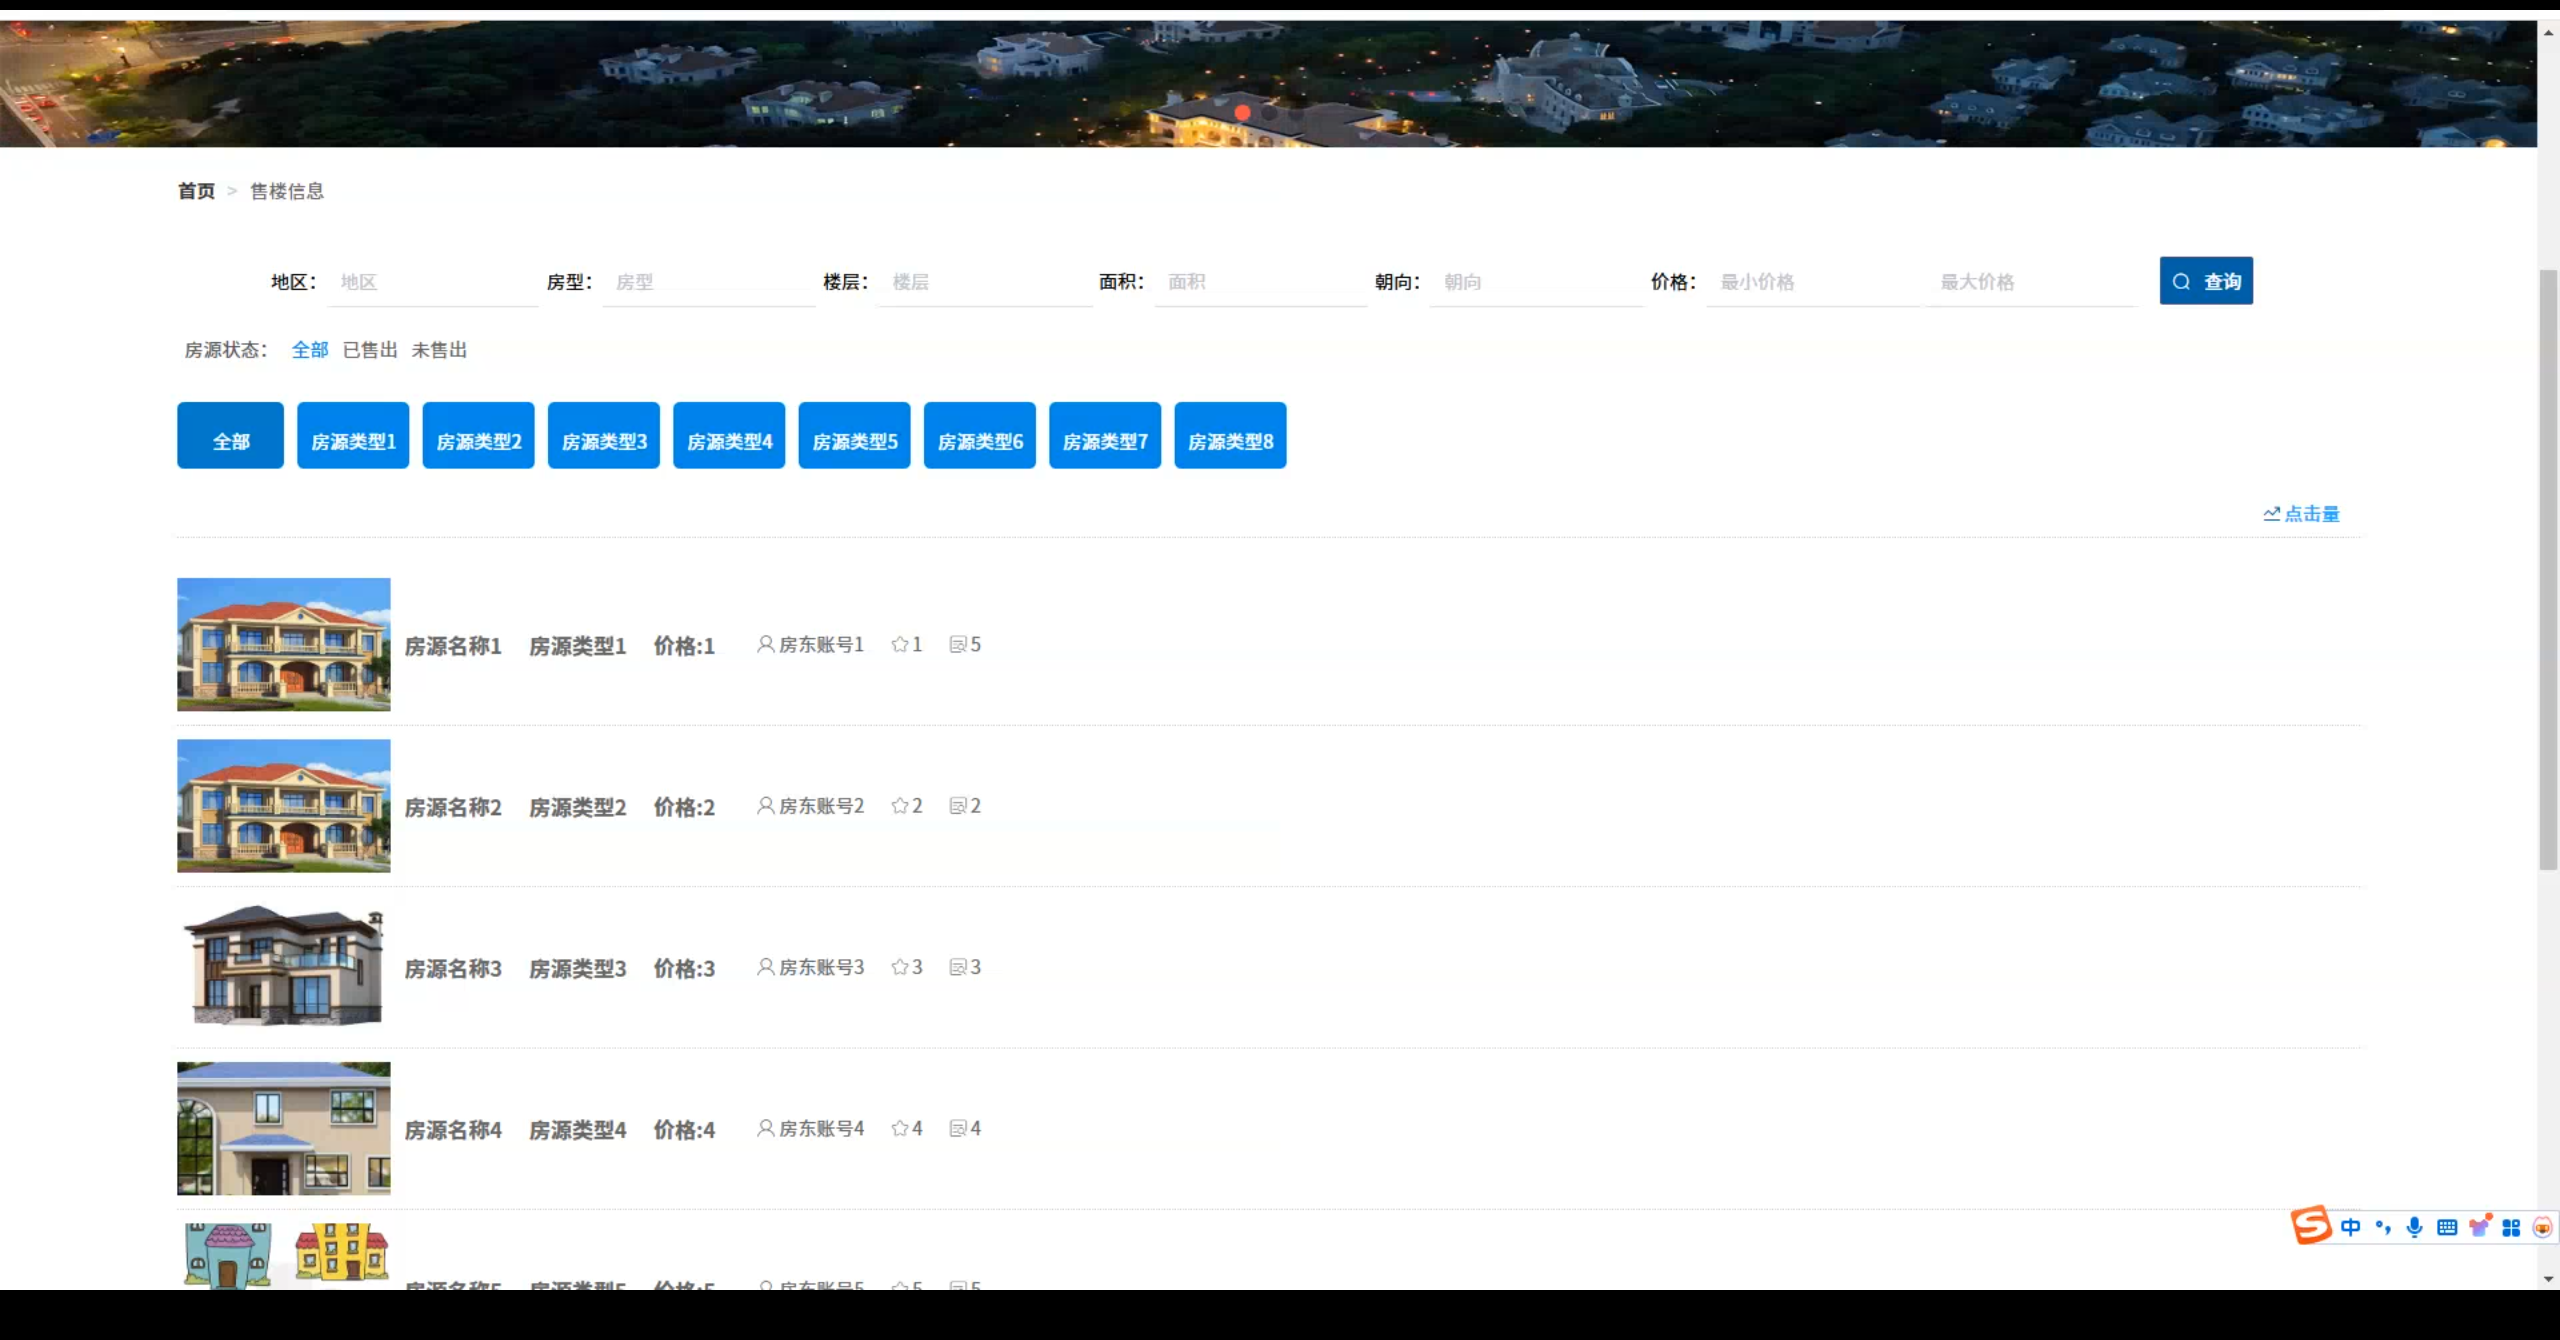2560x1340 pixels.
Task: Click the comment icon on 房源名称2 row
Action: coord(957,806)
